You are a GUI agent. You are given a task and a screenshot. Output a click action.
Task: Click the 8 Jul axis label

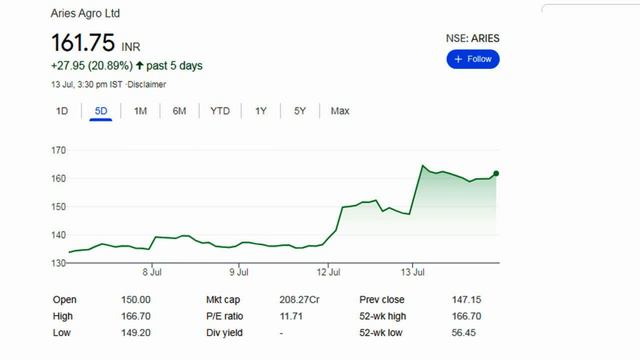152,272
